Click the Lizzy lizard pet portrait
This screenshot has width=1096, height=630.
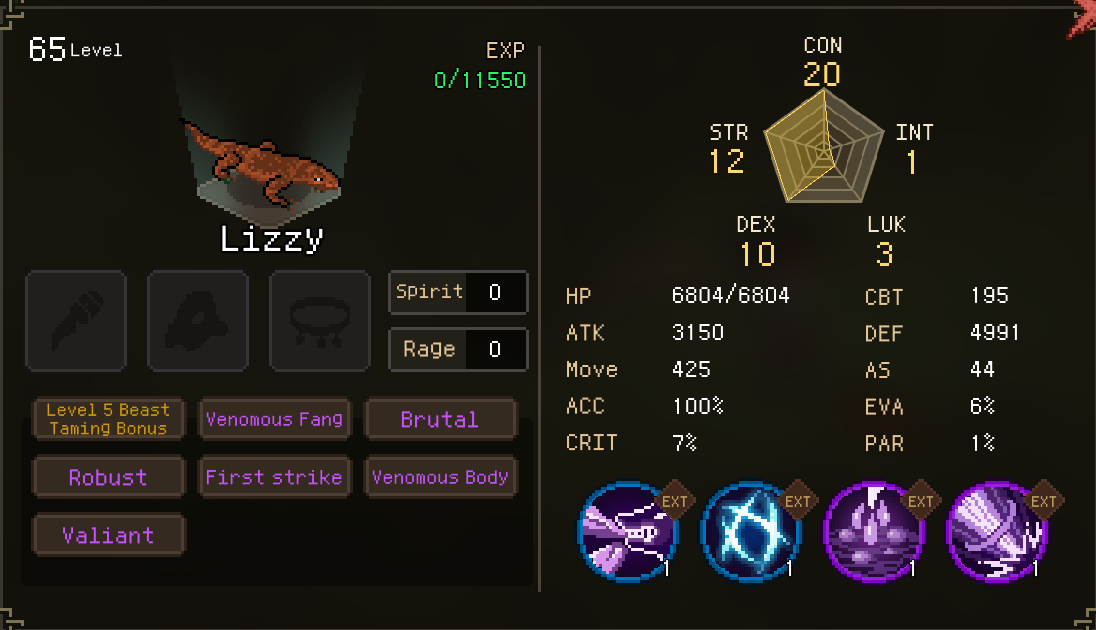[x=264, y=165]
